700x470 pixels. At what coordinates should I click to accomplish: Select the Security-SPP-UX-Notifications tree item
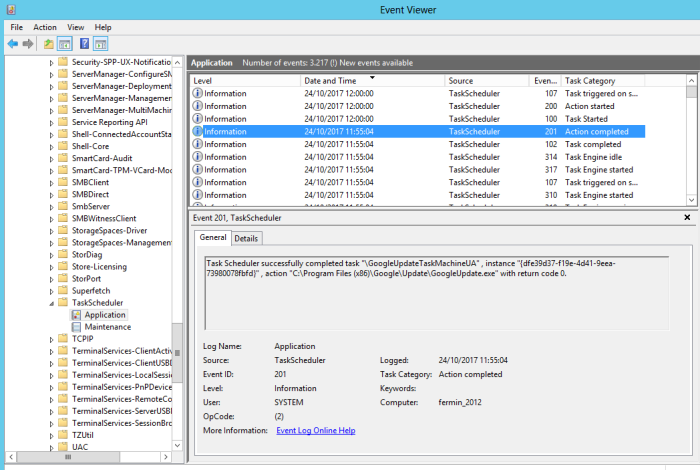pos(121,62)
